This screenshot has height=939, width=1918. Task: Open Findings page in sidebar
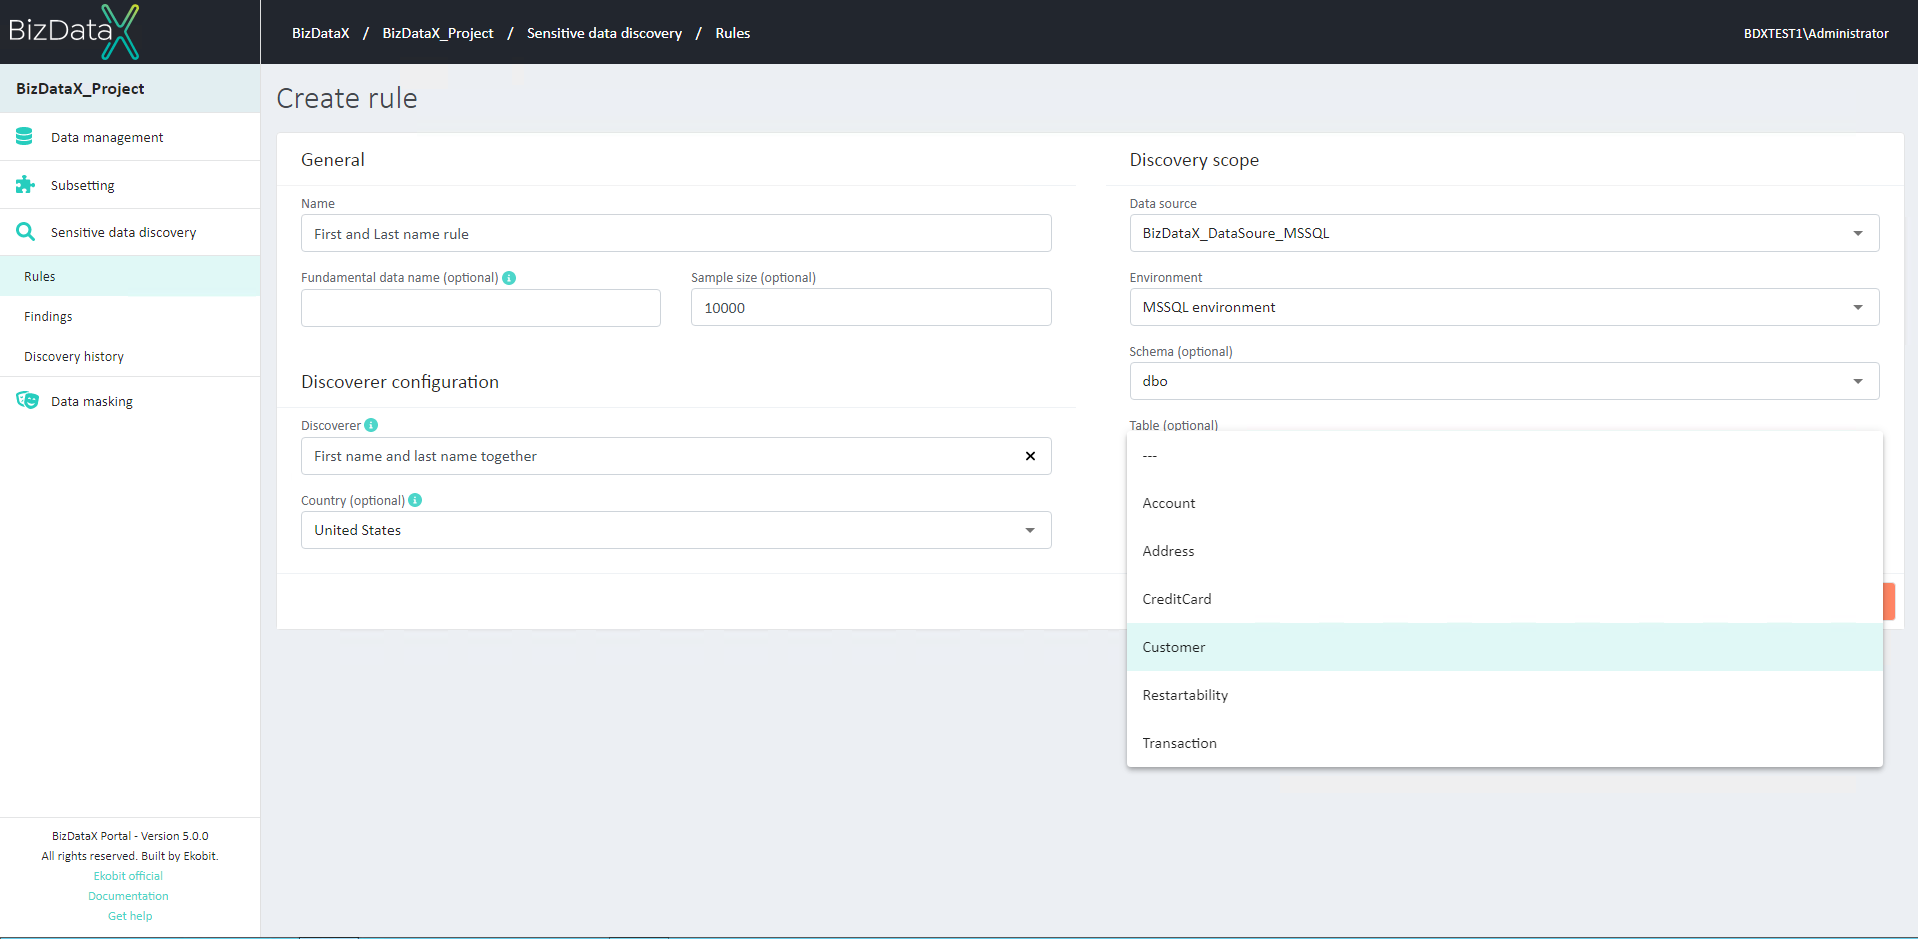pos(130,316)
